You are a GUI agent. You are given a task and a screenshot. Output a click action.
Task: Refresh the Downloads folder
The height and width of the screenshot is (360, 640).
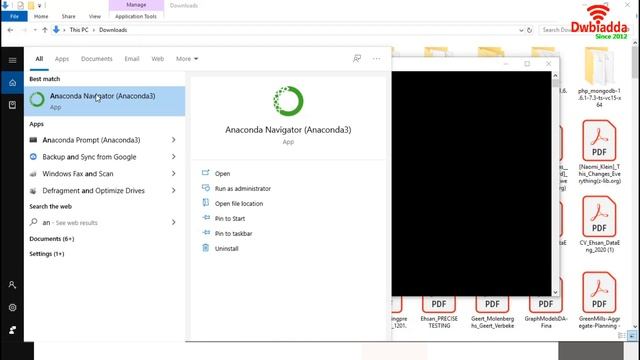click(529, 30)
